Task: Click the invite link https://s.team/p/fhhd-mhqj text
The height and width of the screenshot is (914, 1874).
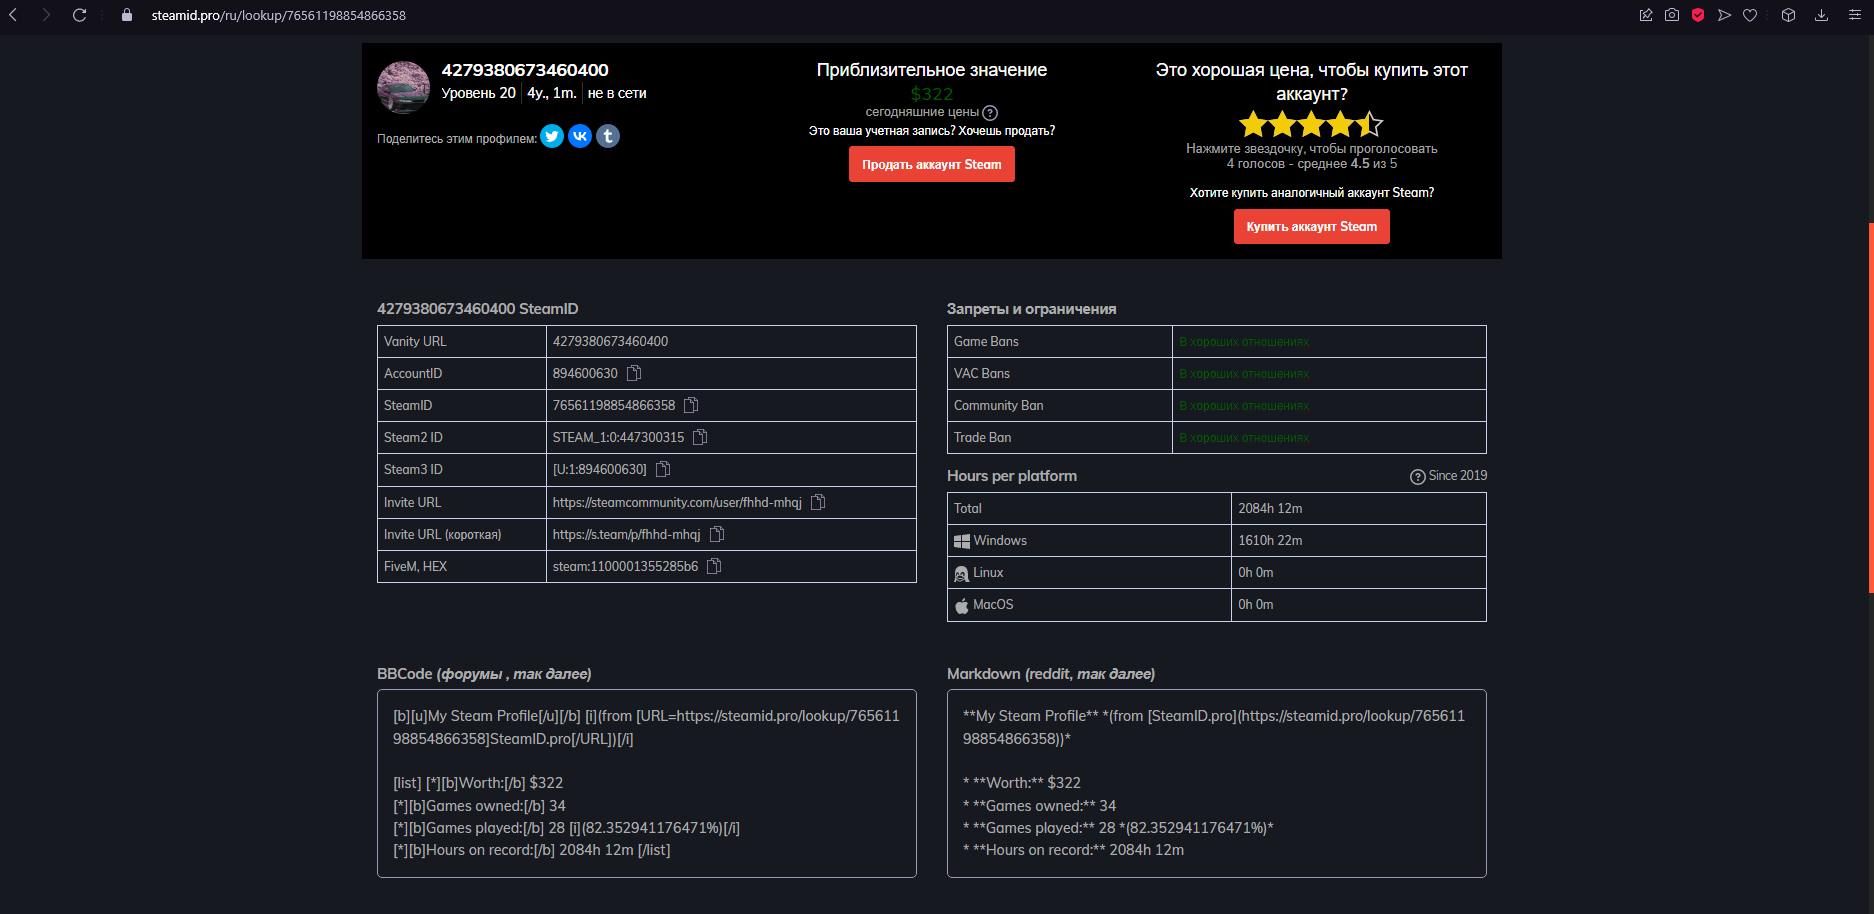Action: (626, 534)
